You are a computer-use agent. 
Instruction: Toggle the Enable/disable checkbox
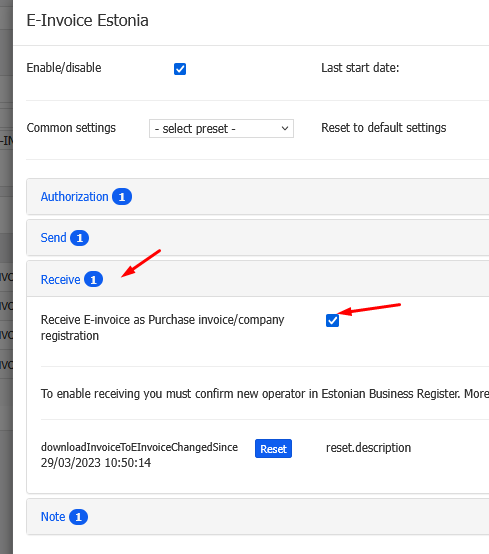180,69
